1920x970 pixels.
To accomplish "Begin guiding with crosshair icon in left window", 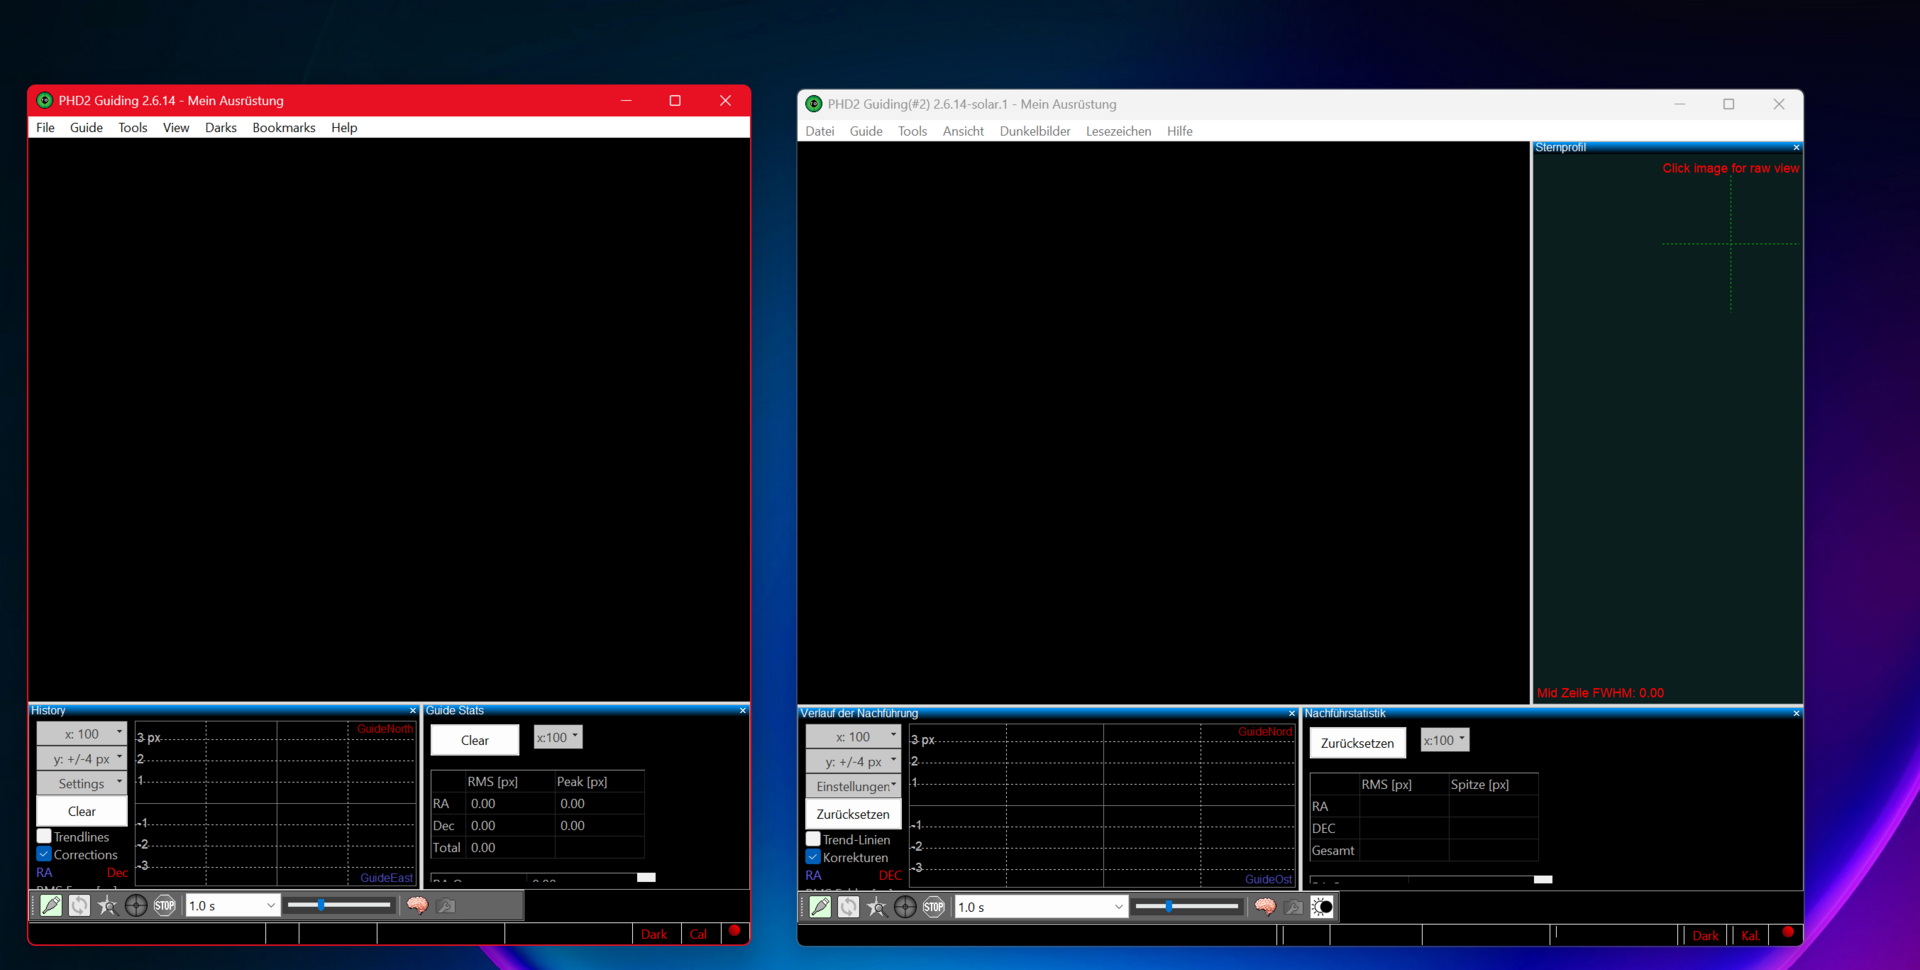I will [x=136, y=906].
